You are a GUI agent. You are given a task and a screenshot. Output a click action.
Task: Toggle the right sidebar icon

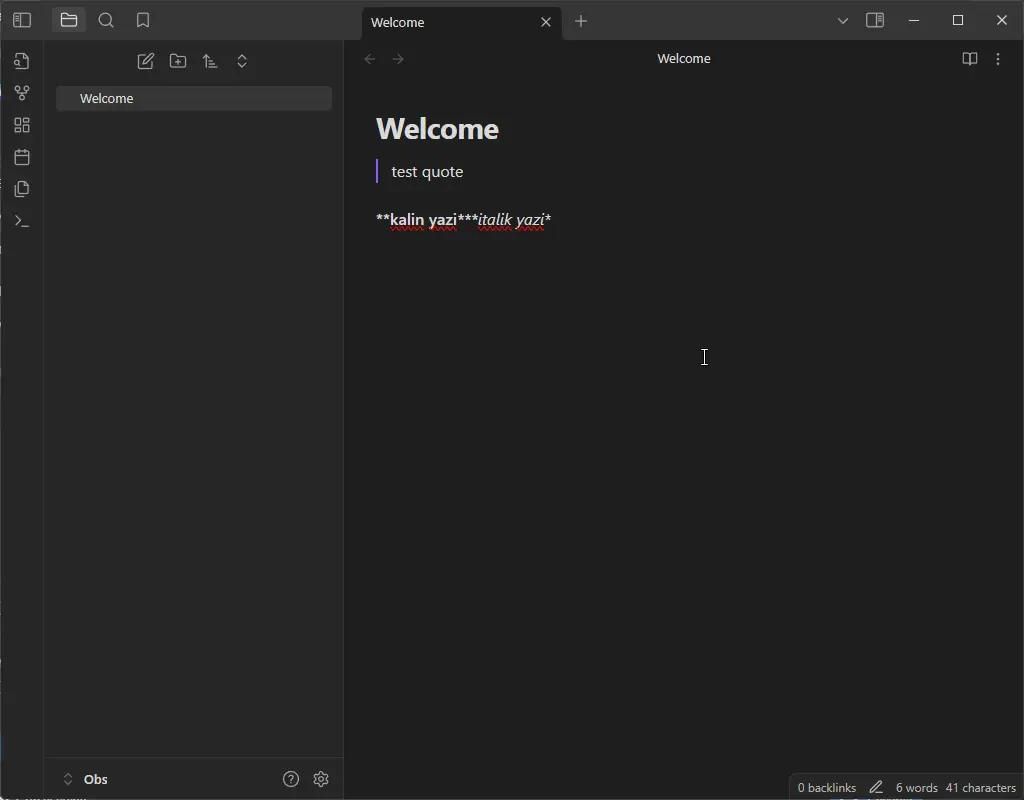(x=875, y=21)
